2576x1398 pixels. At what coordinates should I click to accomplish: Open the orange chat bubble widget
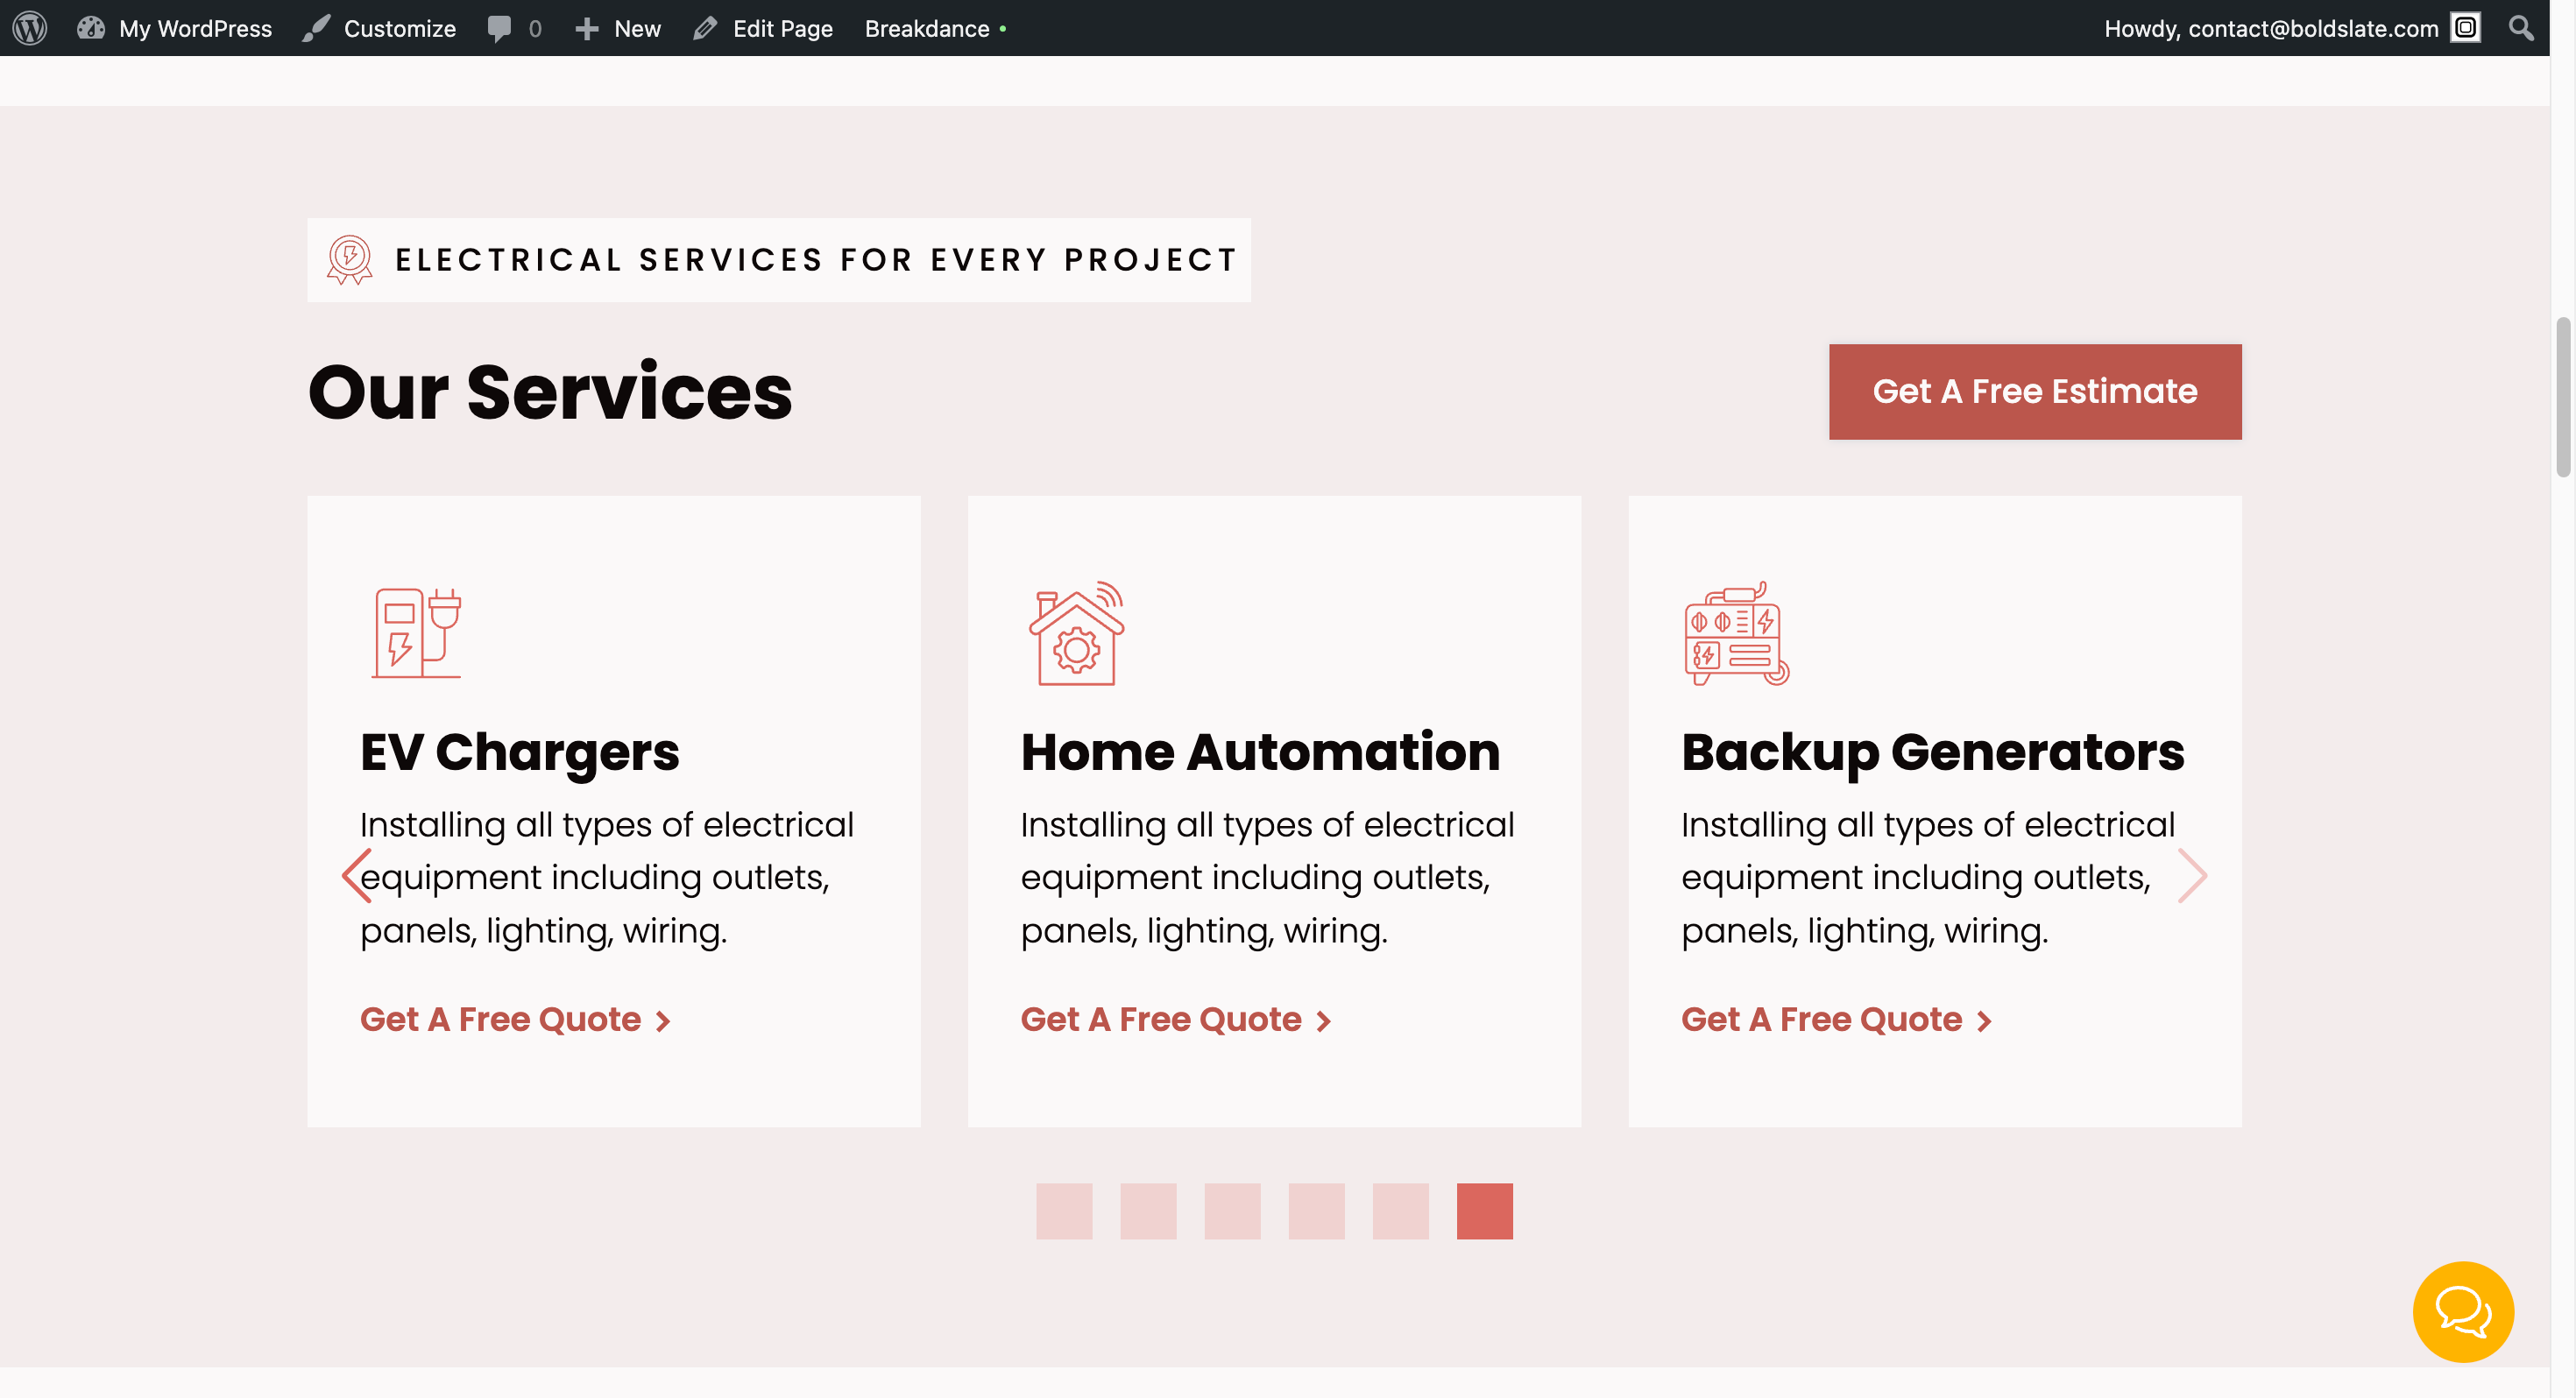[x=2463, y=1311]
